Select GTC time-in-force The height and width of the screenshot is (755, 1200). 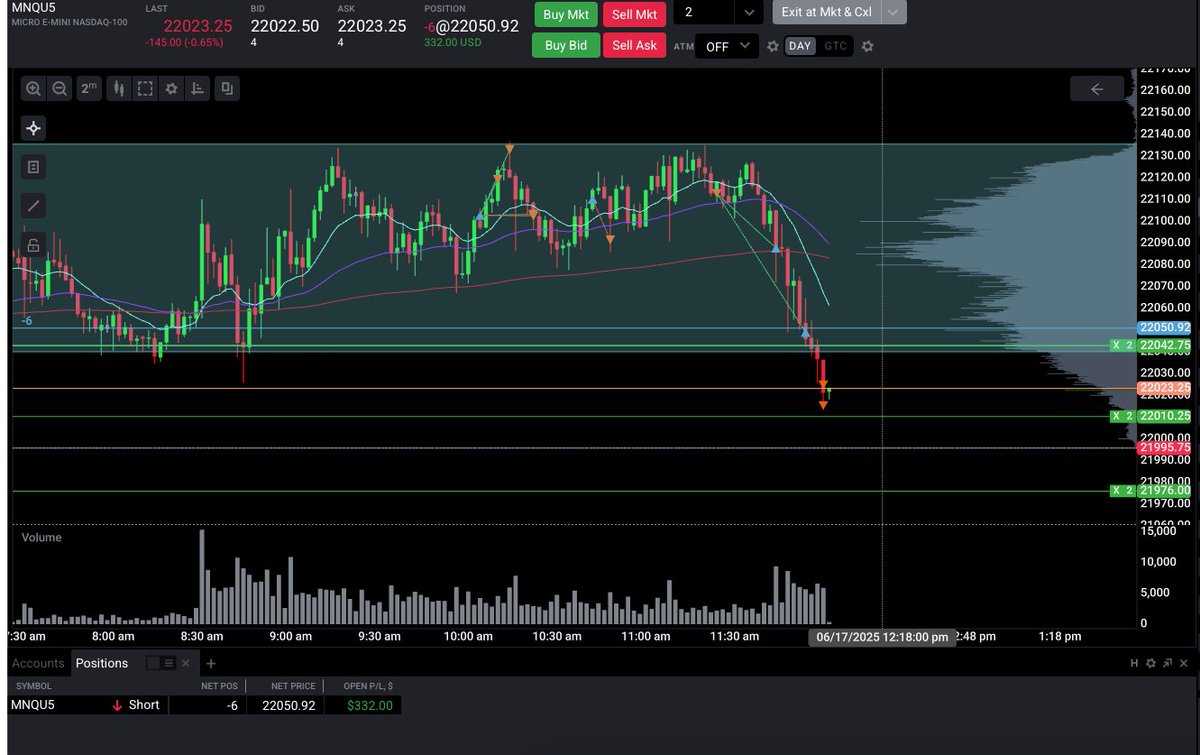pyautogui.click(x=835, y=46)
